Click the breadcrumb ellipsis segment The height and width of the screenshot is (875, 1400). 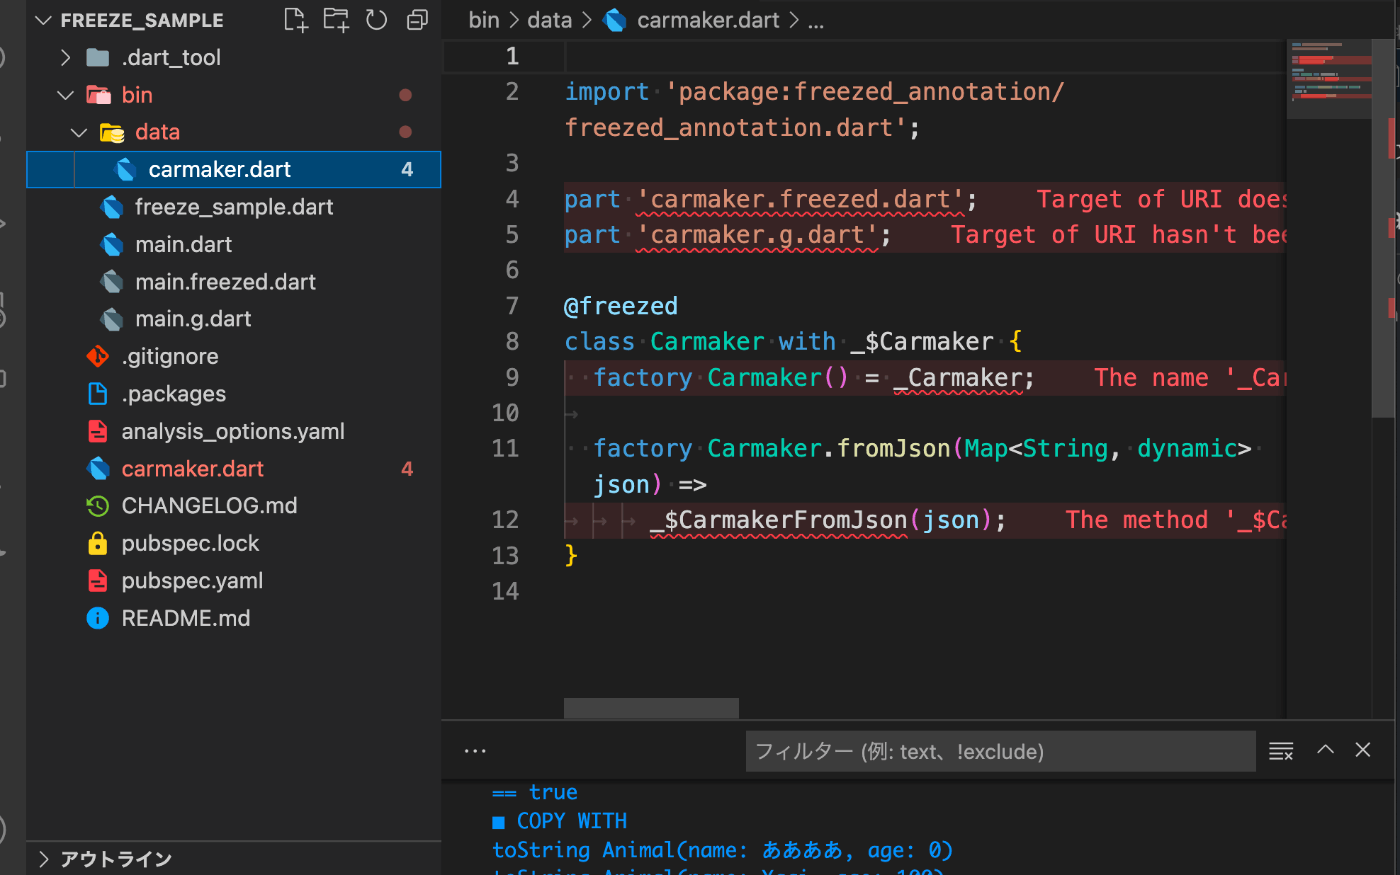(816, 21)
